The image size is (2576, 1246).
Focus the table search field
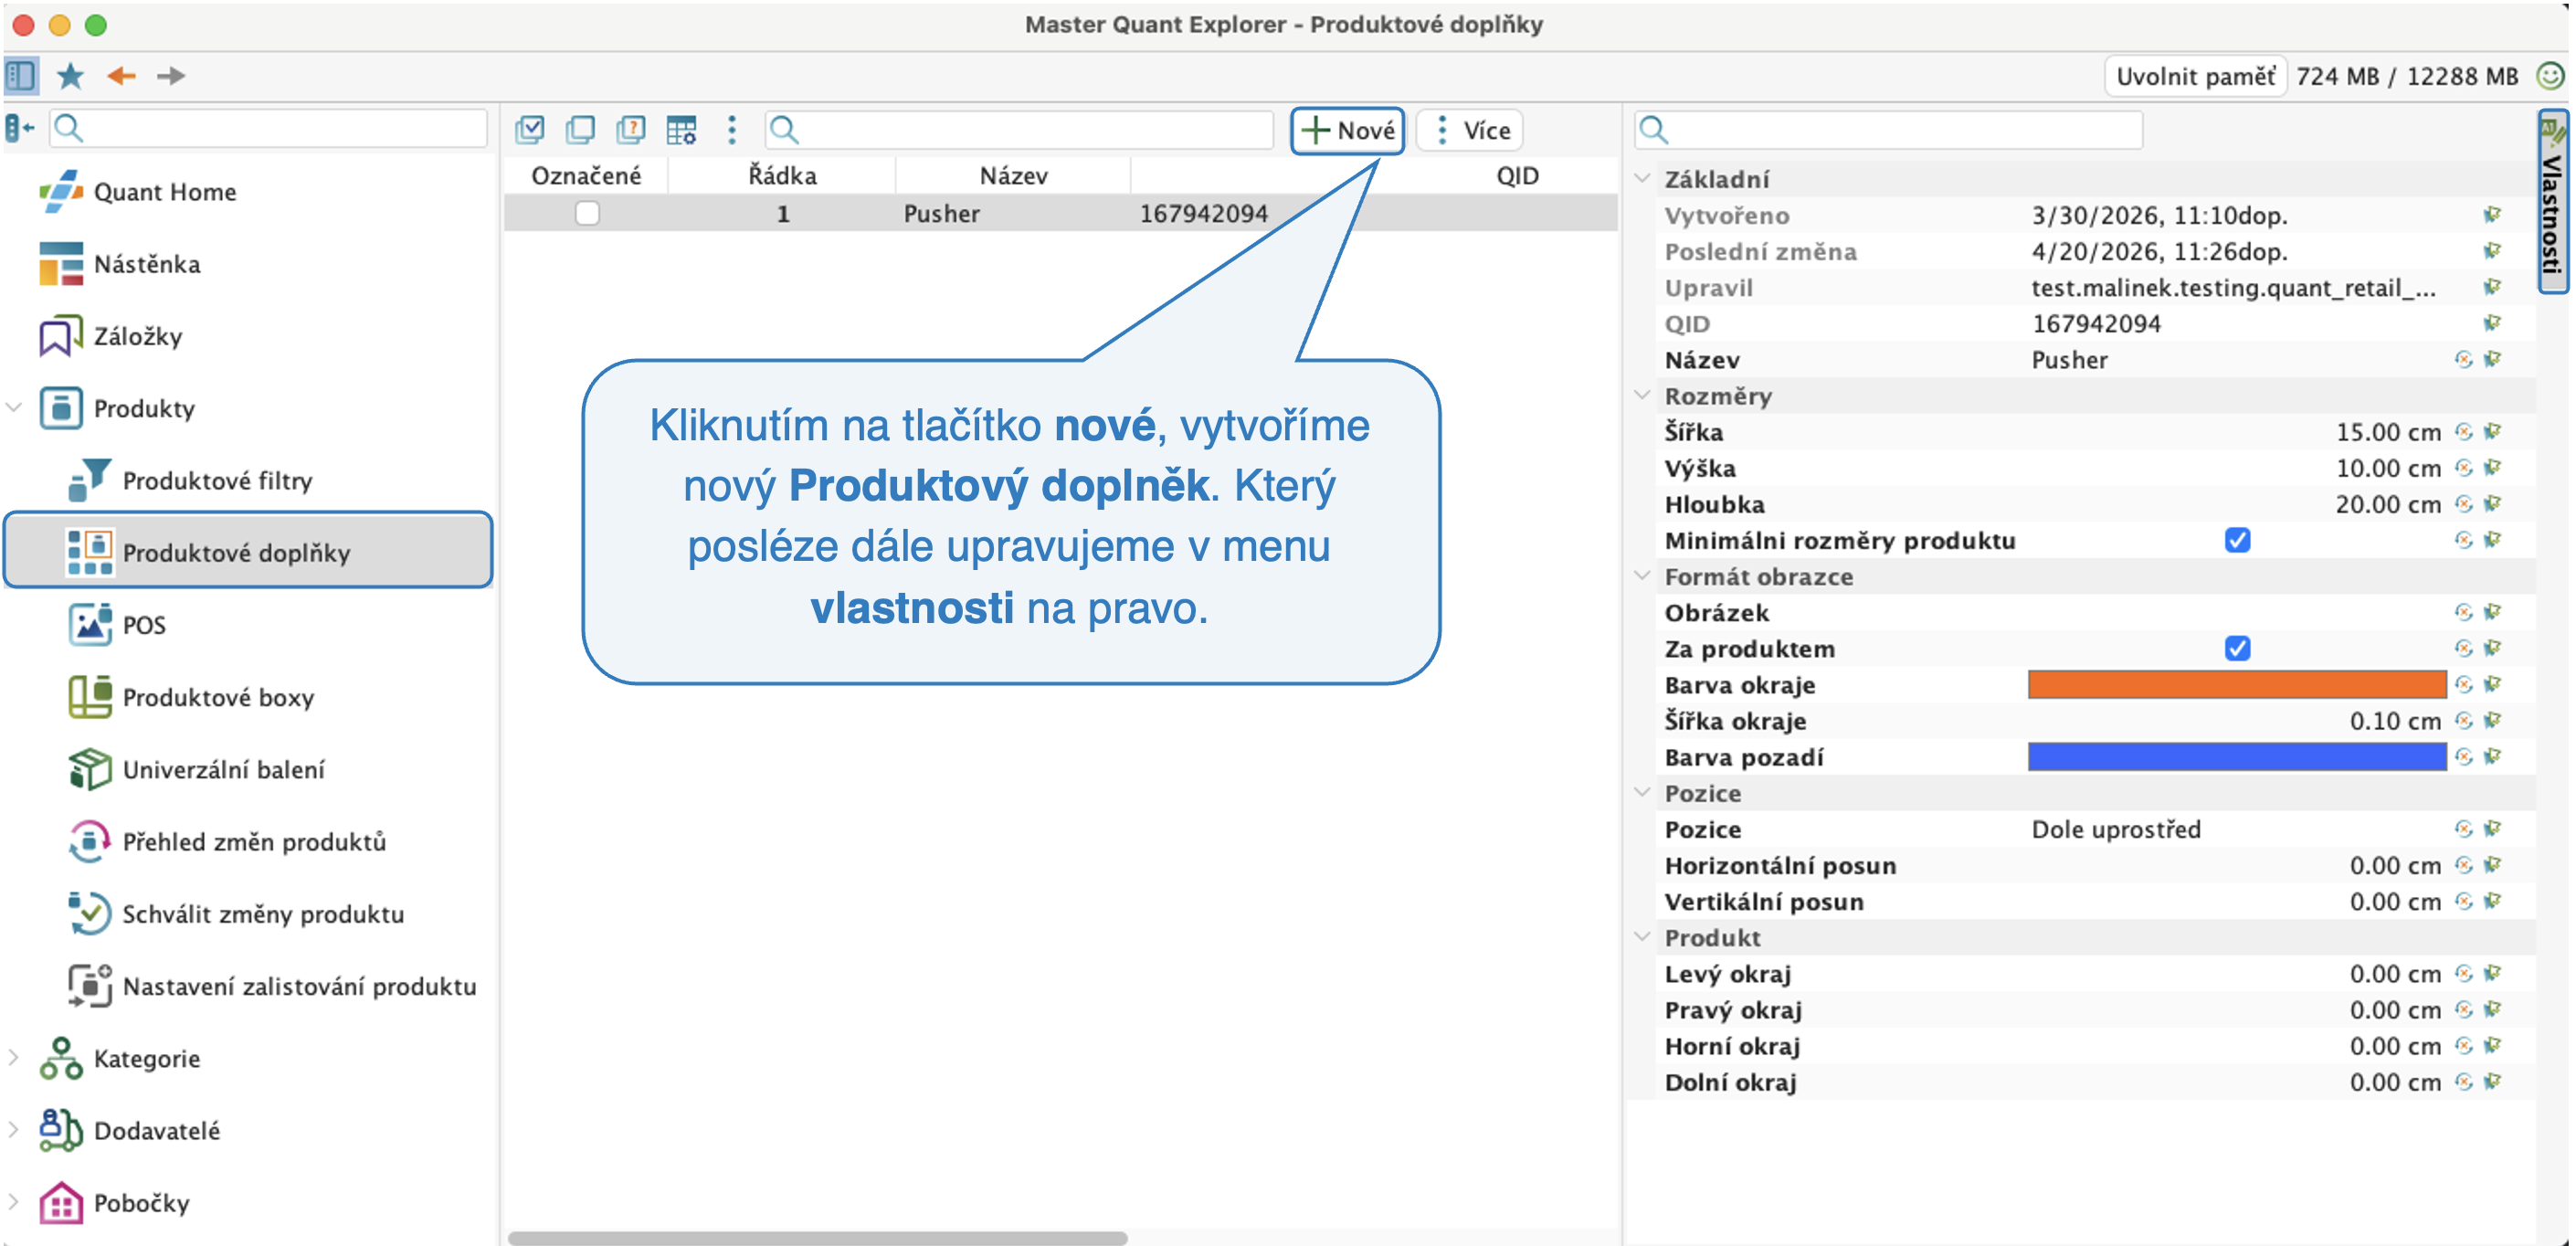pyautogui.click(x=1019, y=129)
